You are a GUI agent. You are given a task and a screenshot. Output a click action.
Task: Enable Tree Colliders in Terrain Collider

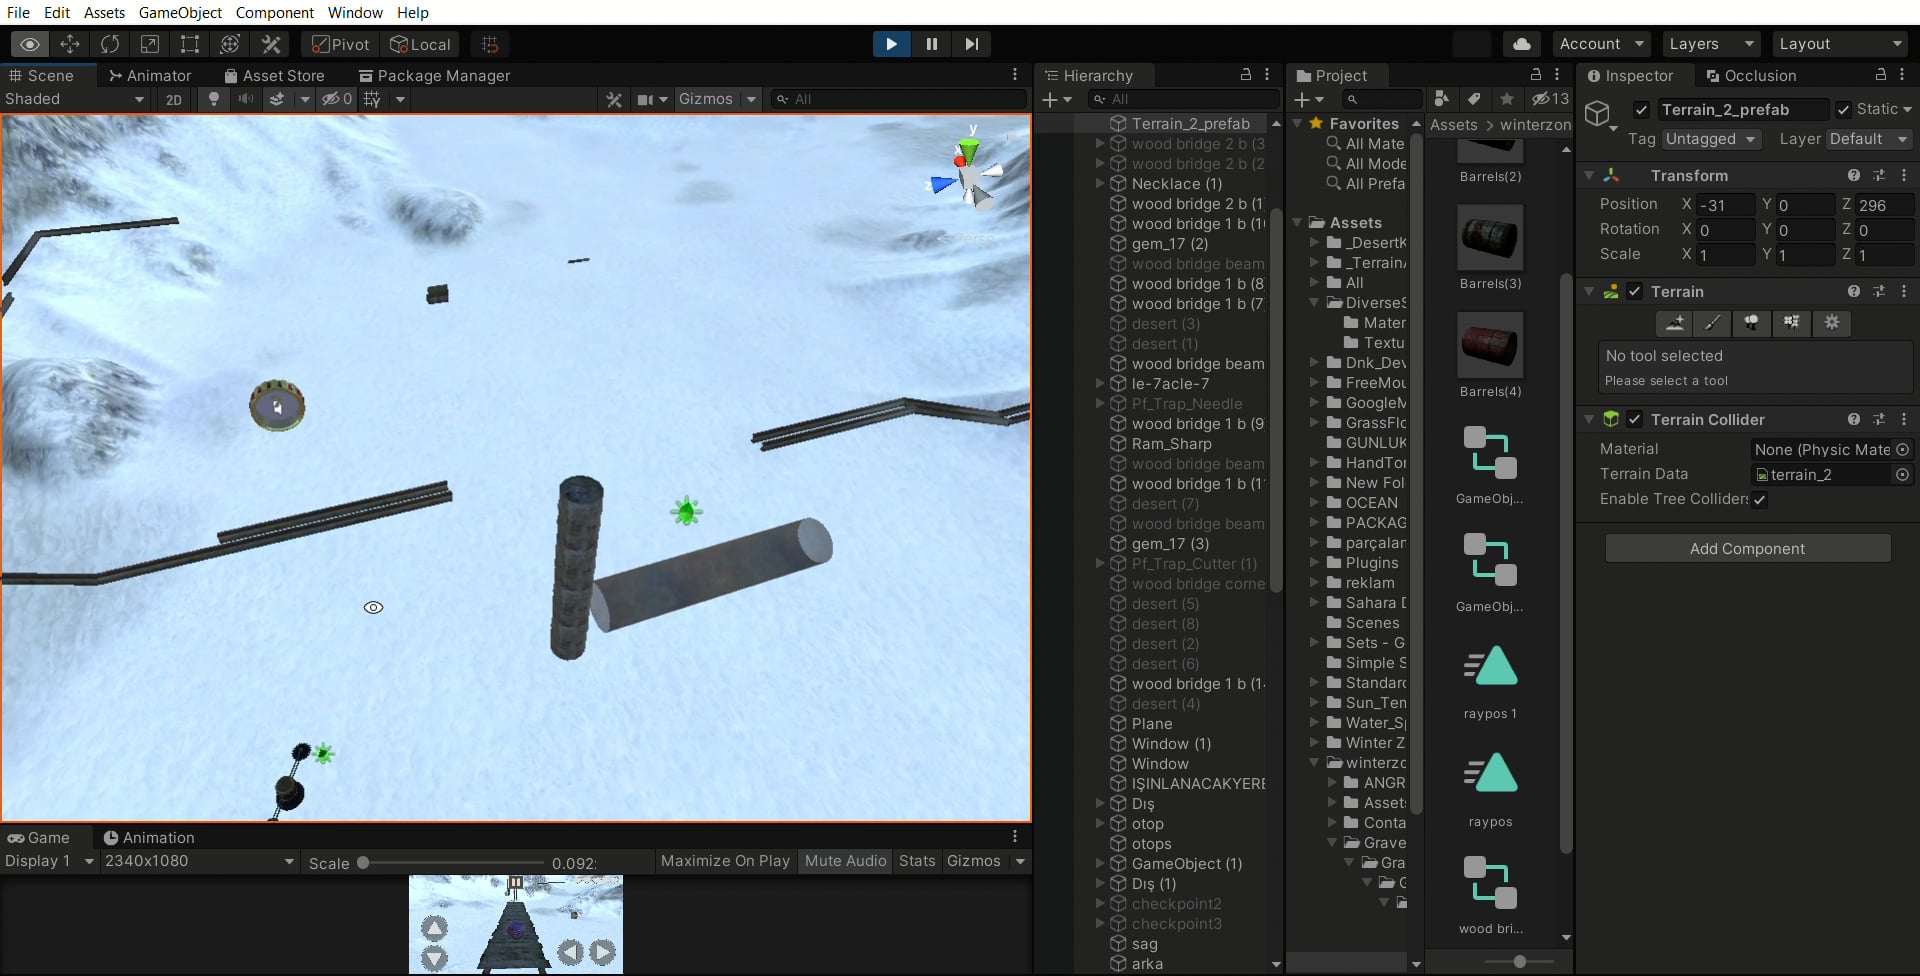(x=1760, y=500)
